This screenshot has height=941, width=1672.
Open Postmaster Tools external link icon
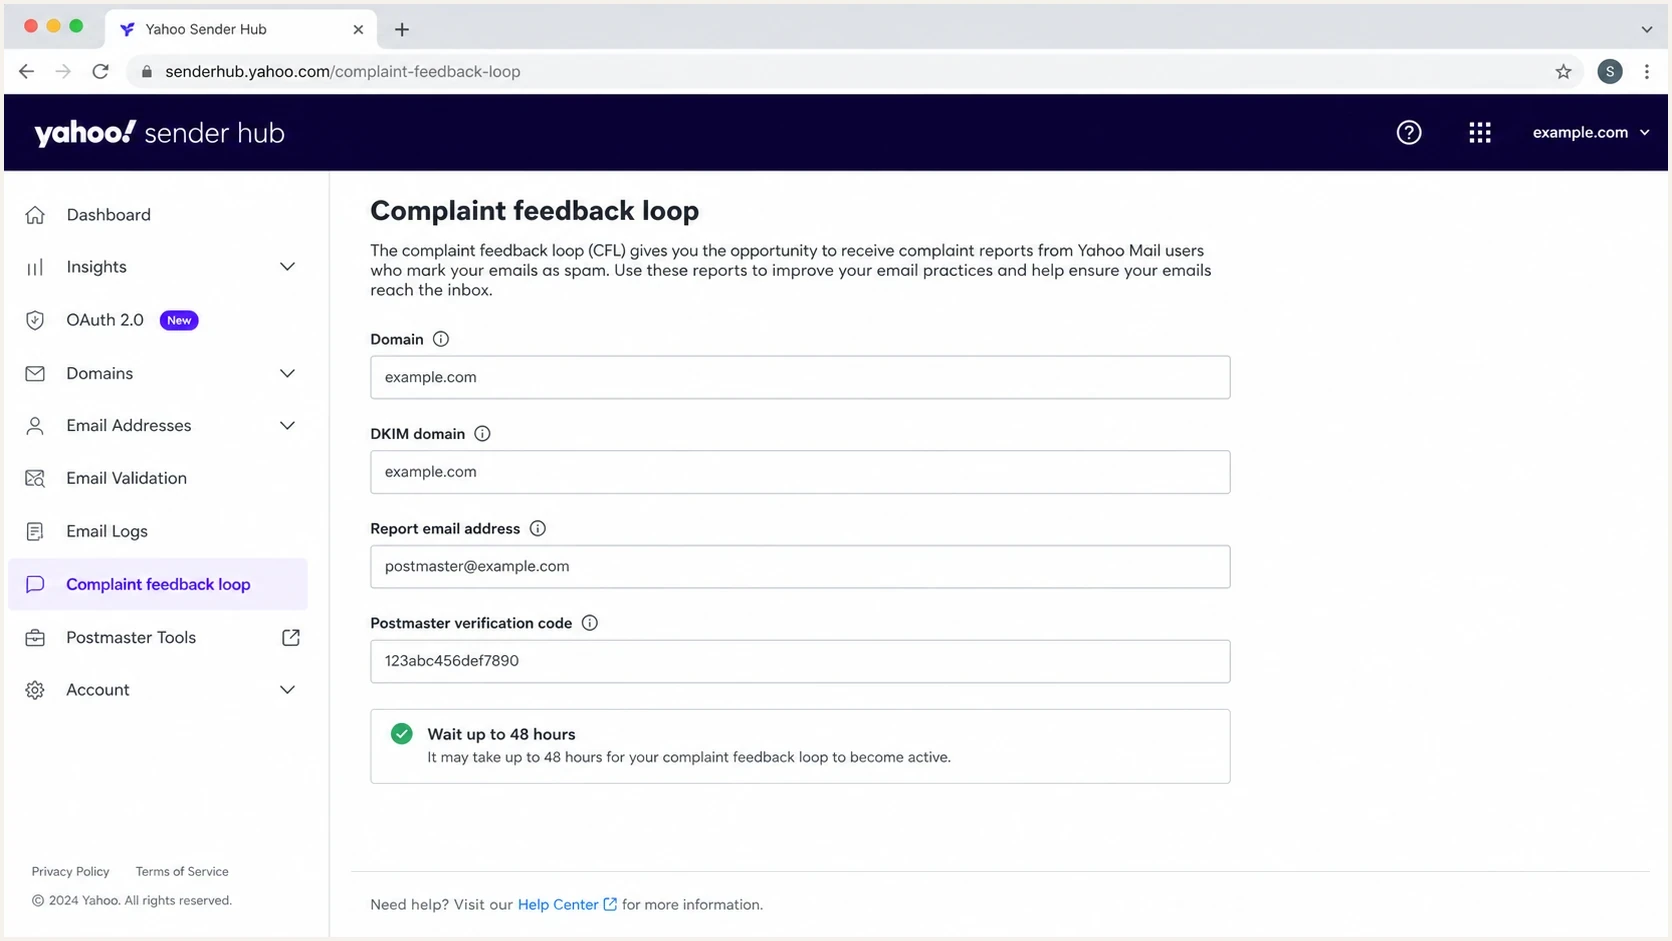point(291,637)
